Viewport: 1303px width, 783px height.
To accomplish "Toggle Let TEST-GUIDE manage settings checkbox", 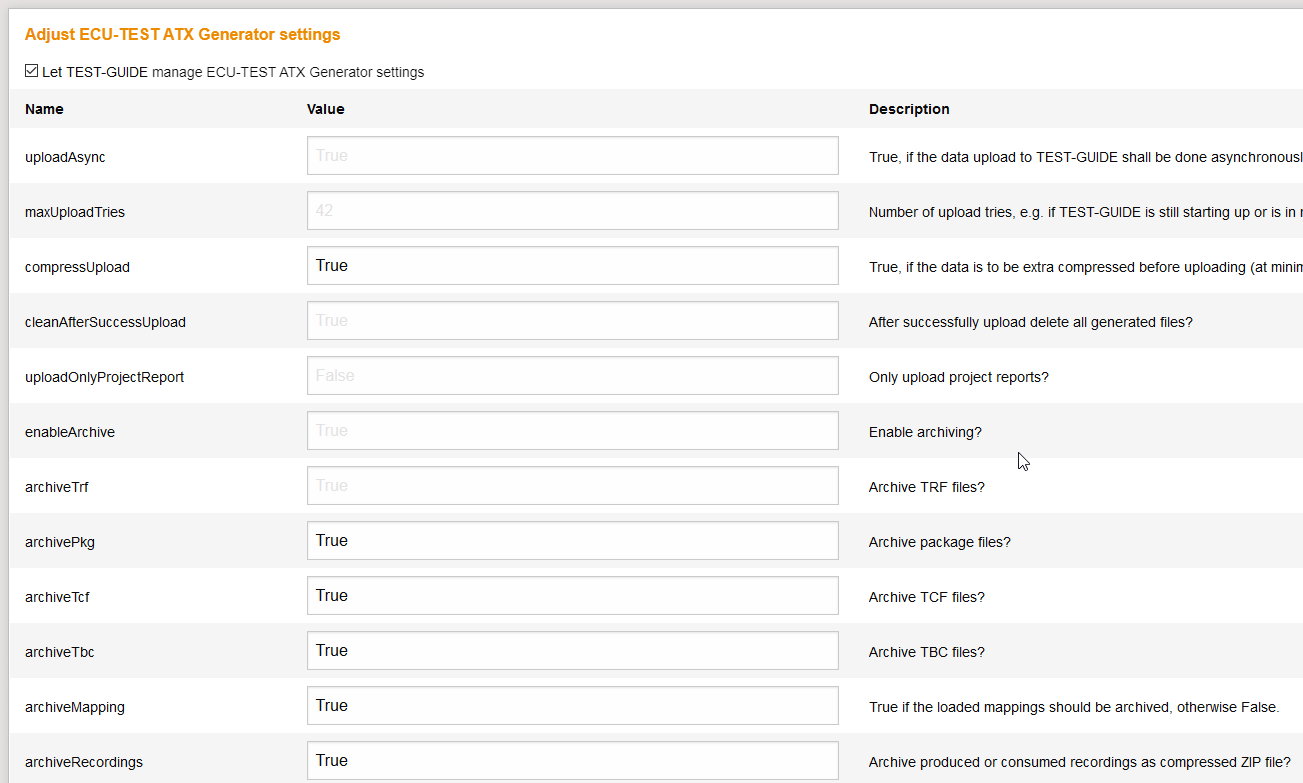I will pos(32,71).
